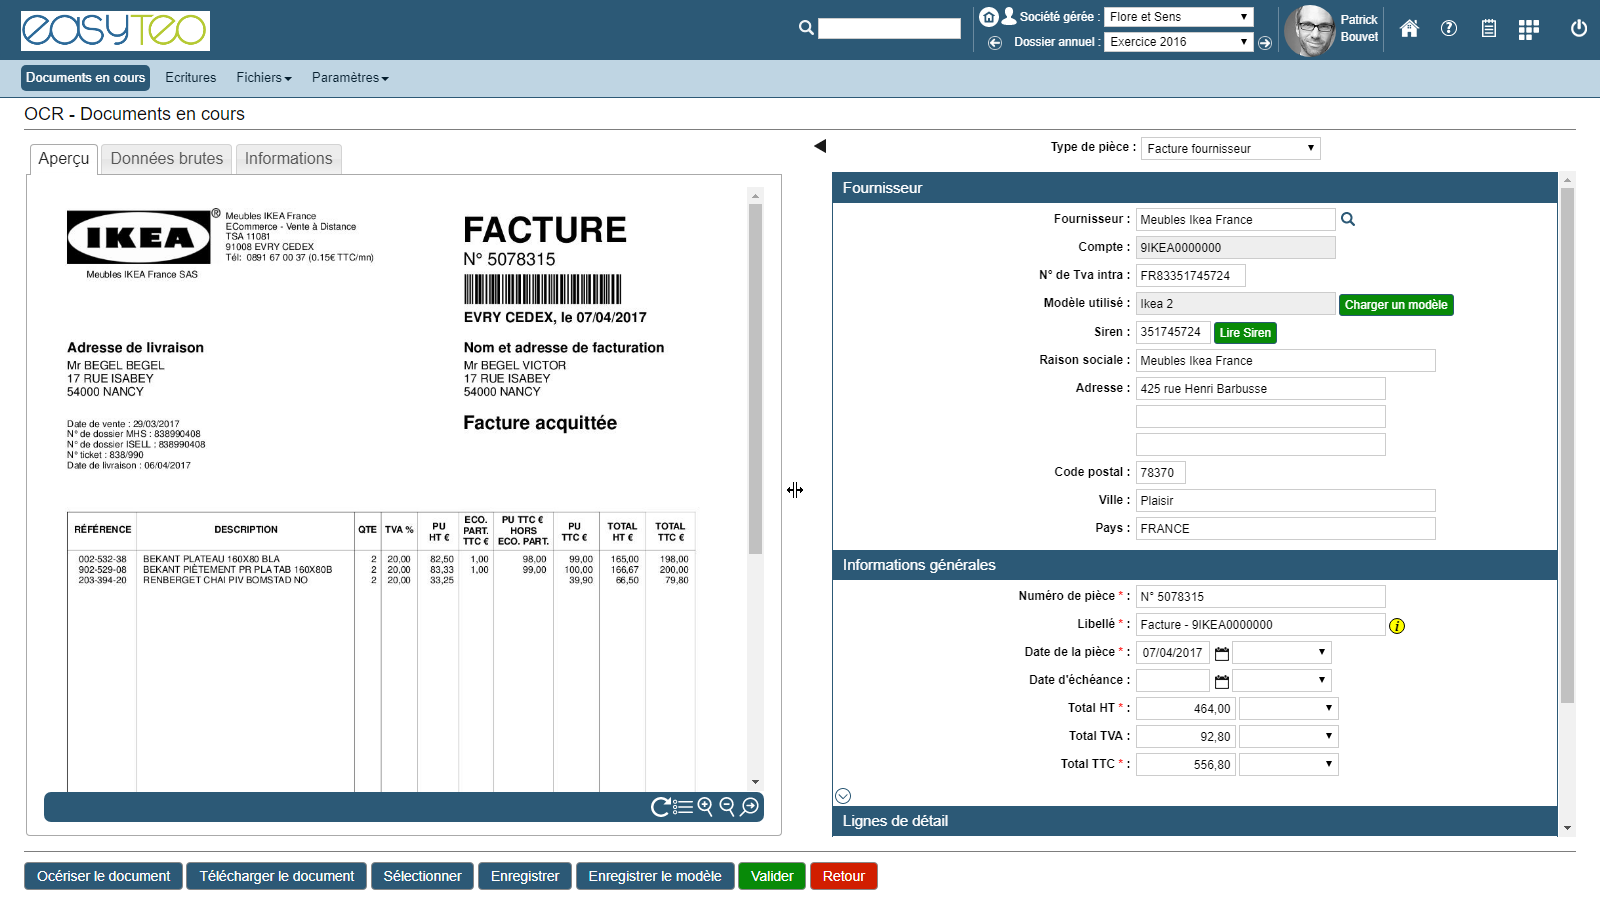Switch to the Données brutes tab
Image resolution: width=1600 pixels, height=900 pixels.
167,159
